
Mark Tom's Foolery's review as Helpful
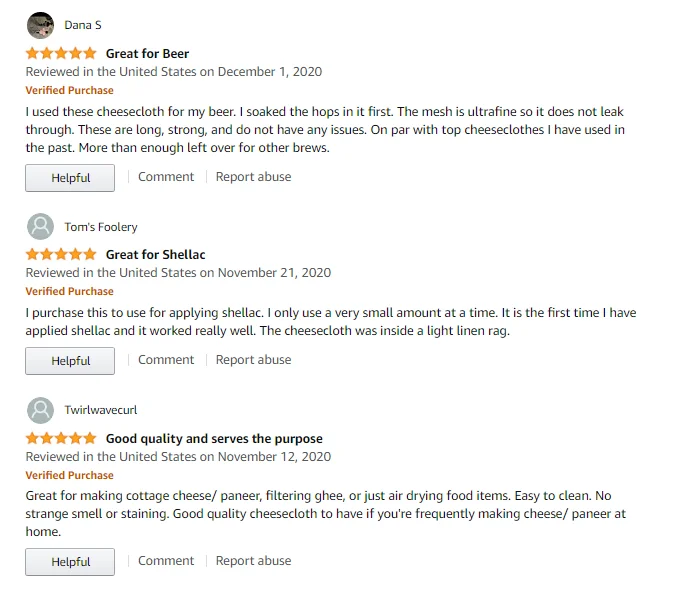70,361
